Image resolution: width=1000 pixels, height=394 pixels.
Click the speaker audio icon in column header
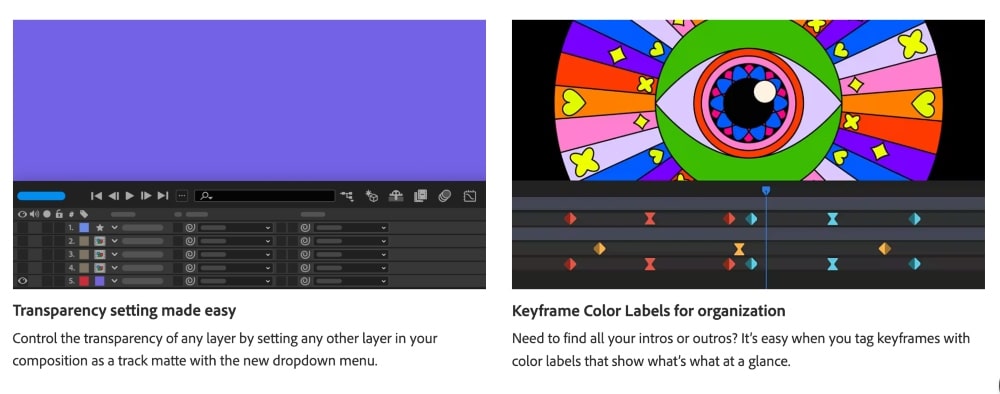[34, 214]
